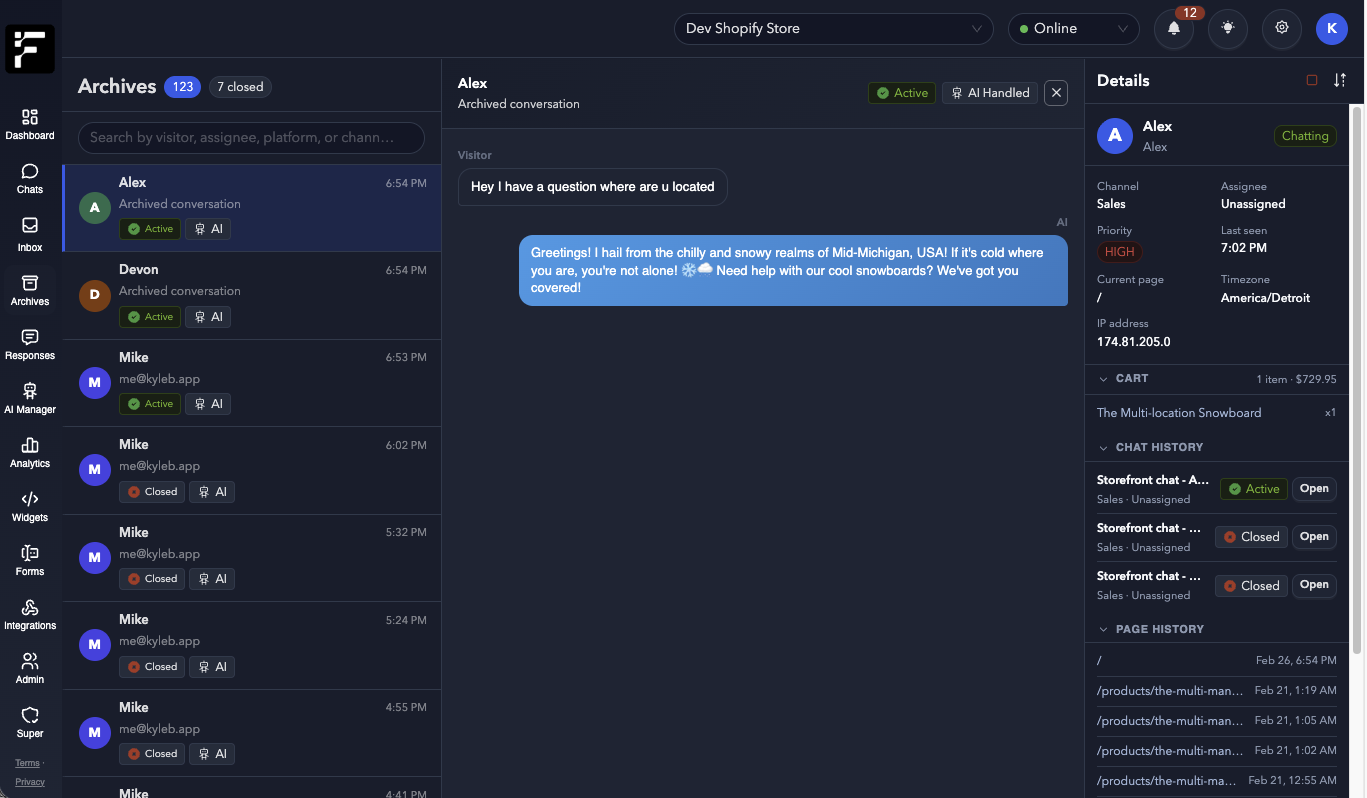The width and height of the screenshot is (1367, 798).
Task: Select Devon's archived conversation
Action: (252, 296)
